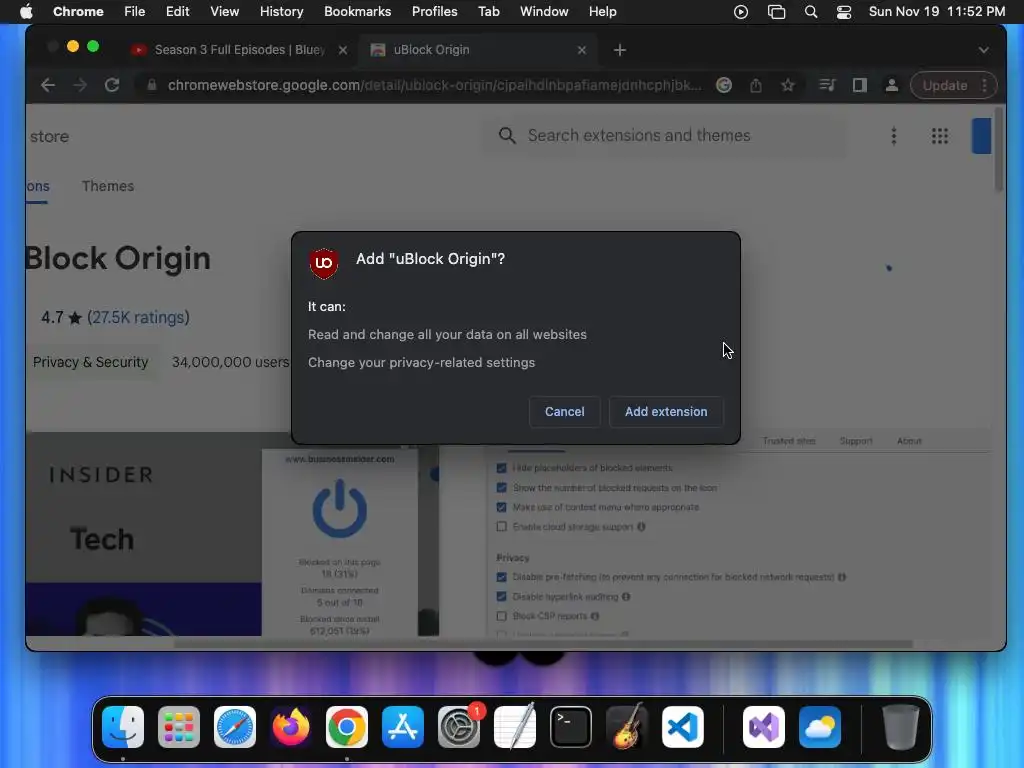This screenshot has width=1024, height=768.
Task: Cancel the Add uBlock Origin dialog
Action: coord(564,412)
